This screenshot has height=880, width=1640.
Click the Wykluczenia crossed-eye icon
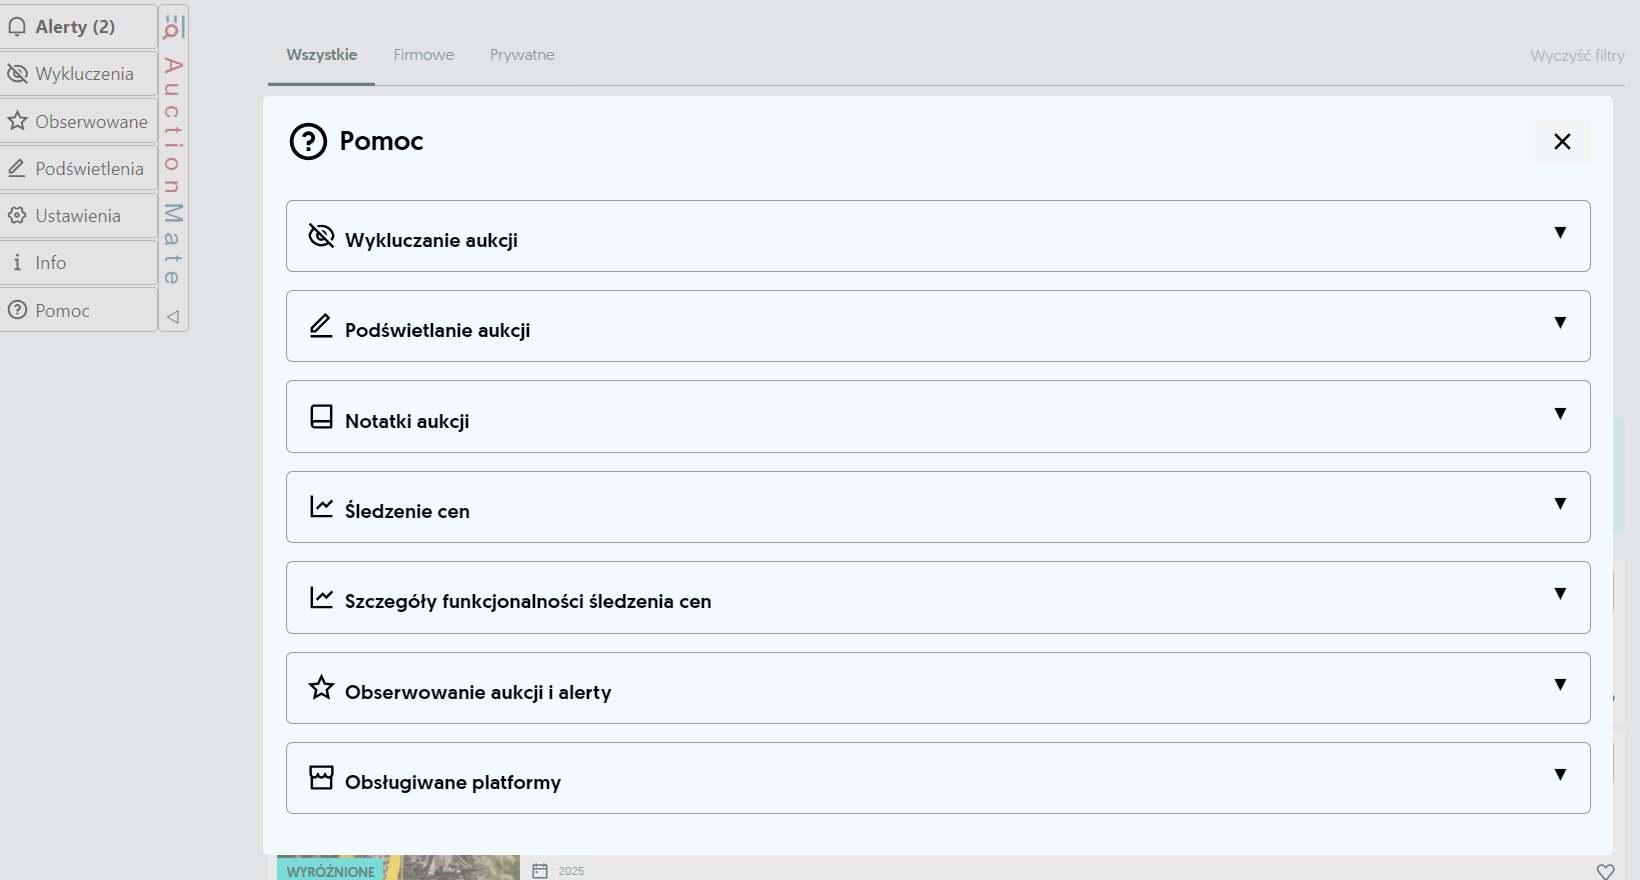tap(17, 74)
